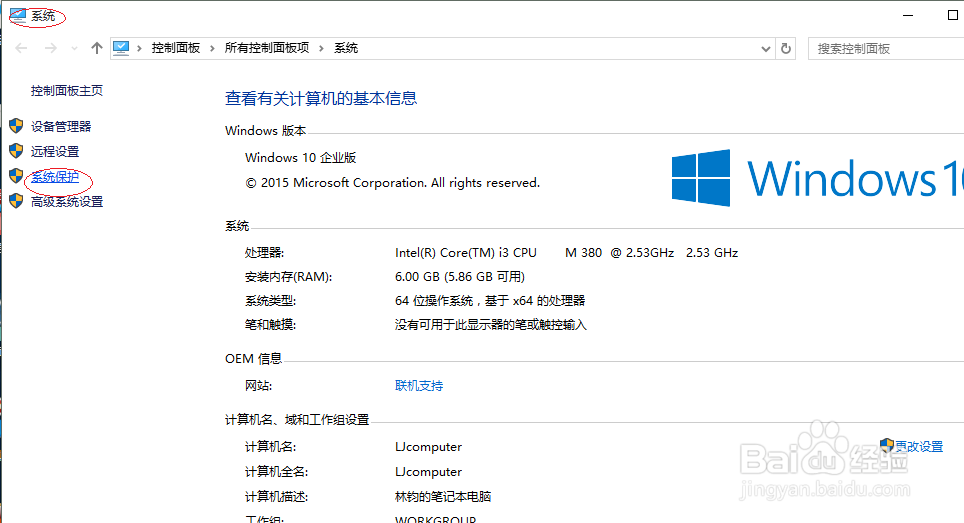964x523 pixels.
Task: Click shield icon beside 更改设置
Action: [x=887, y=446]
